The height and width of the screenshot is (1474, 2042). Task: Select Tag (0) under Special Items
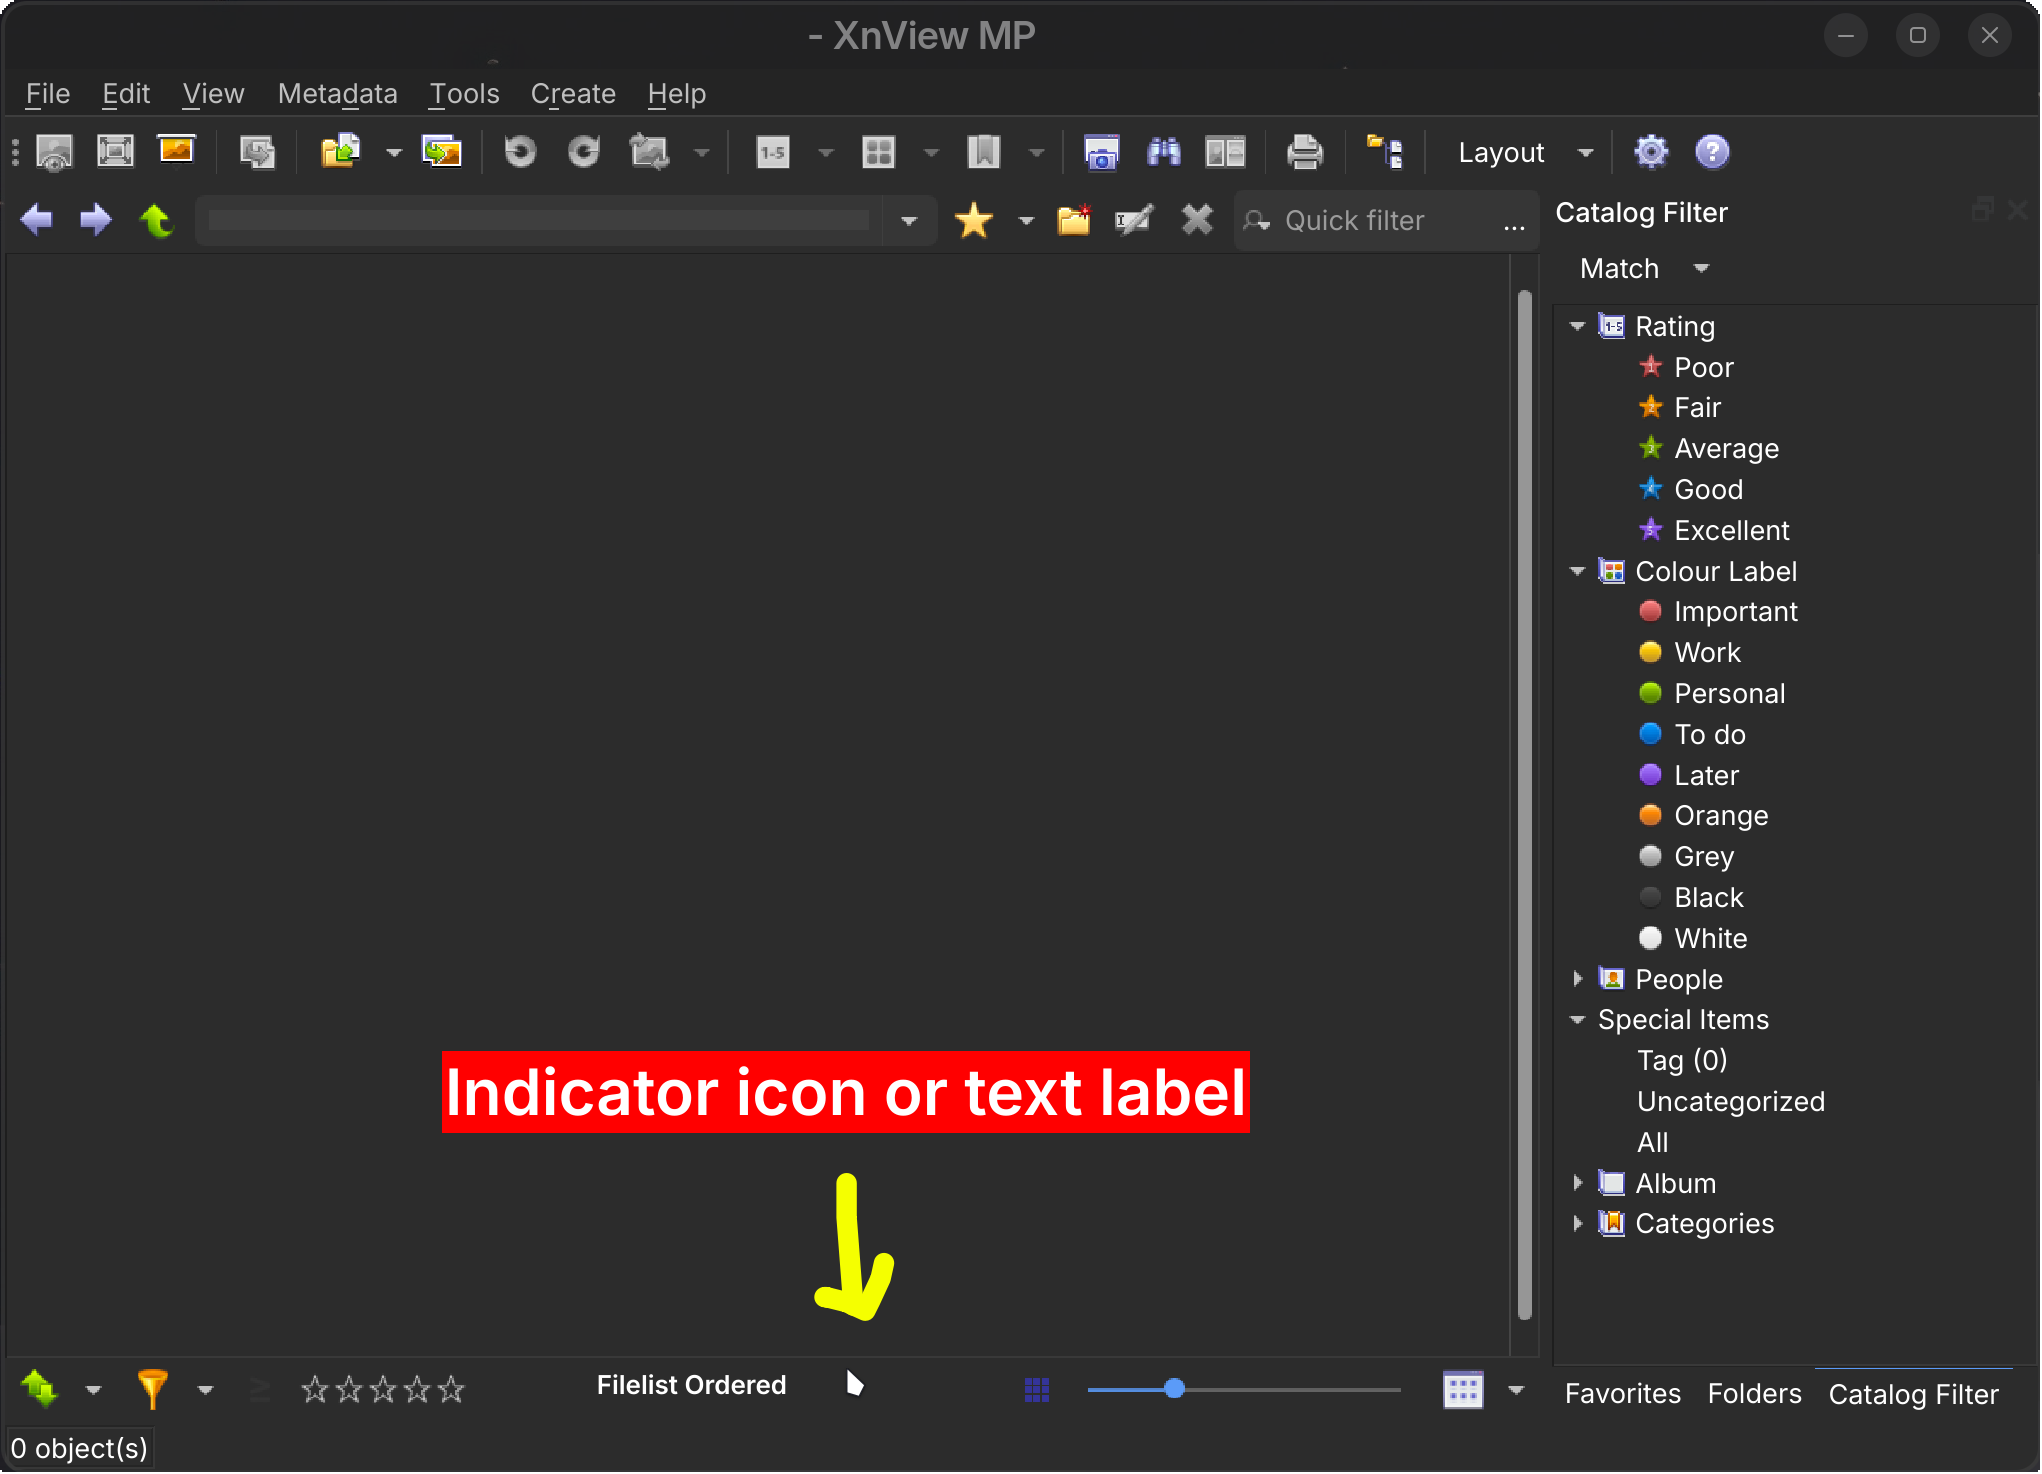1682,1060
